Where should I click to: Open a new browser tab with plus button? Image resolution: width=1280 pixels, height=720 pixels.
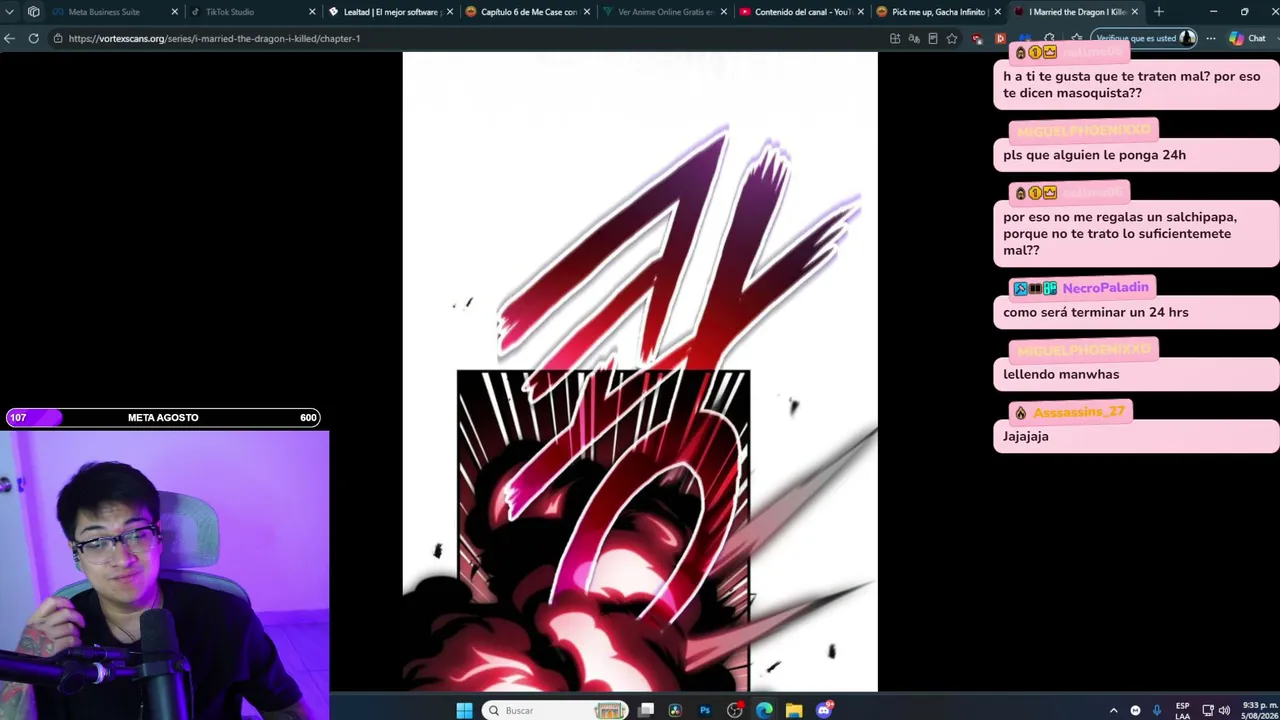(x=1158, y=12)
